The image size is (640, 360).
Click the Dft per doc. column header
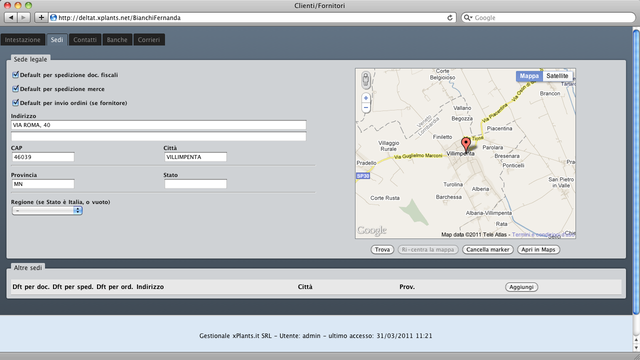click(x=31, y=287)
